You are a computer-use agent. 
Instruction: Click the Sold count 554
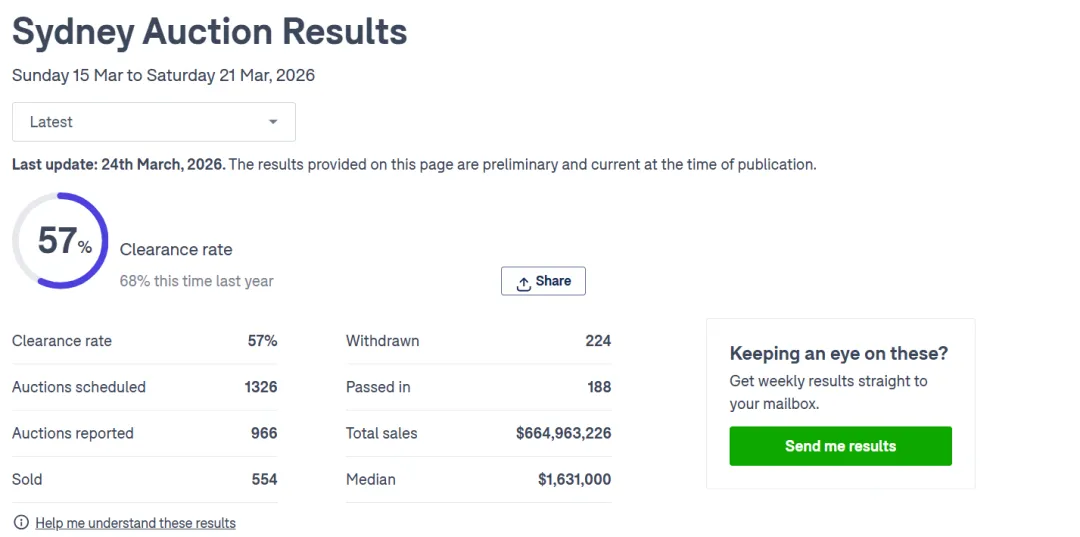click(x=264, y=479)
